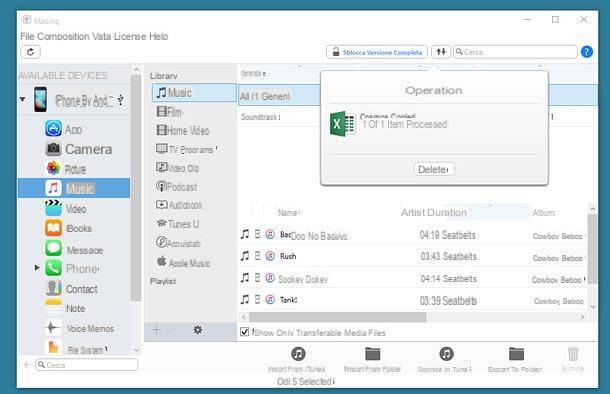Image resolution: width=610 pixels, height=394 pixels.
Task: Open the iBooks section
Action: pyautogui.click(x=68, y=228)
